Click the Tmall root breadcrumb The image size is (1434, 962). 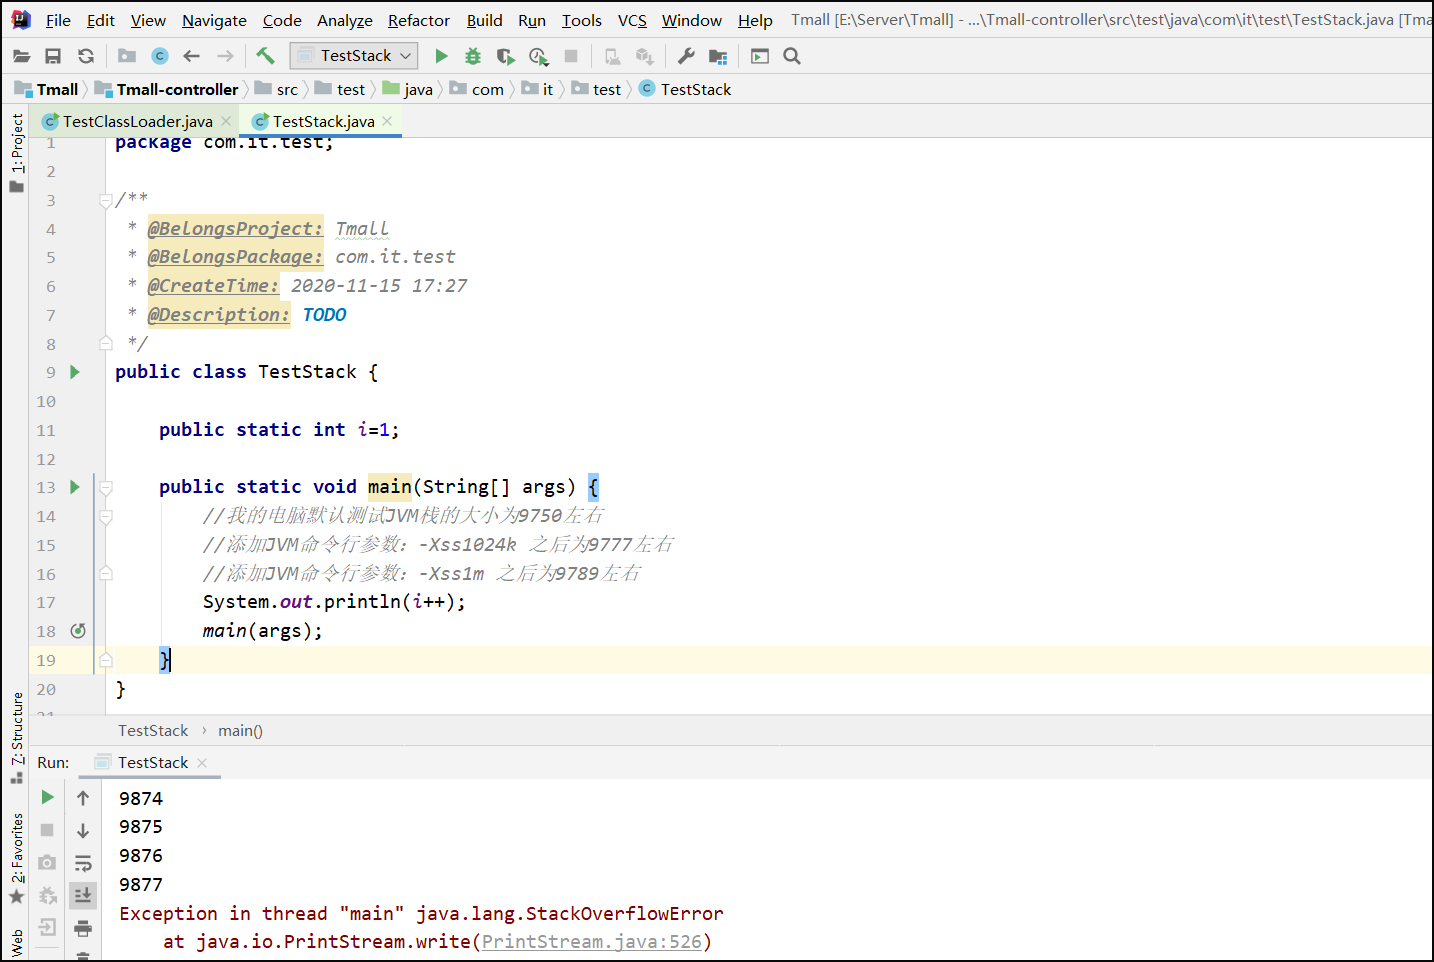coord(47,89)
